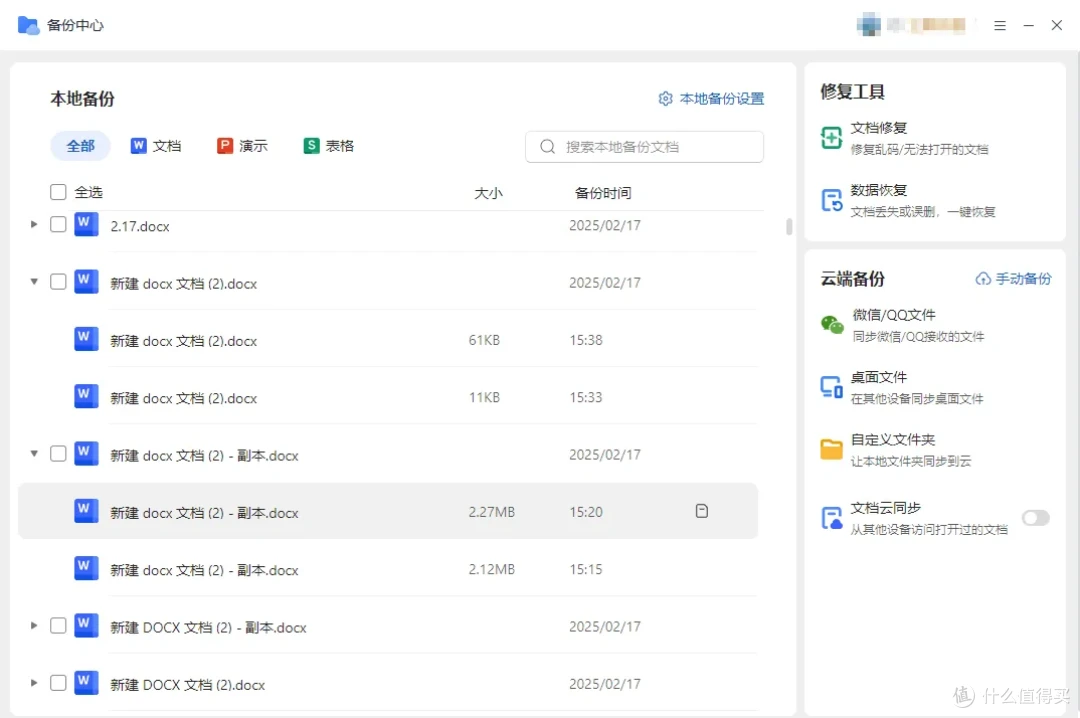Click the user avatar in the title bar

[x=869, y=25]
